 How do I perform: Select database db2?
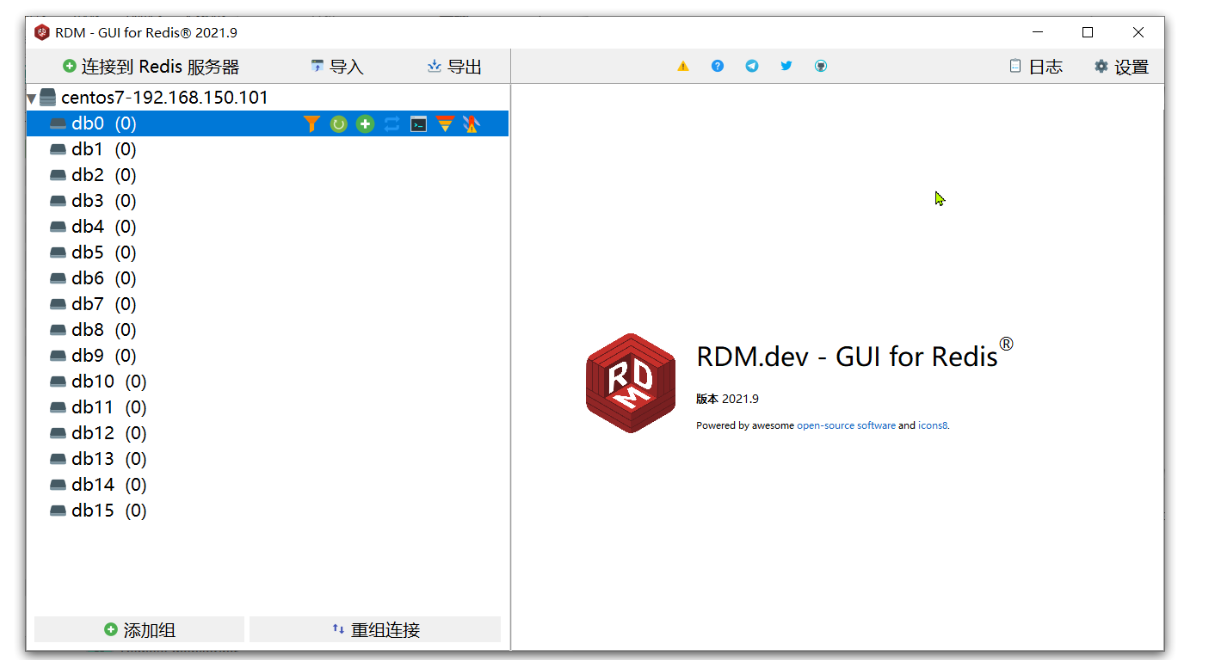point(268,175)
